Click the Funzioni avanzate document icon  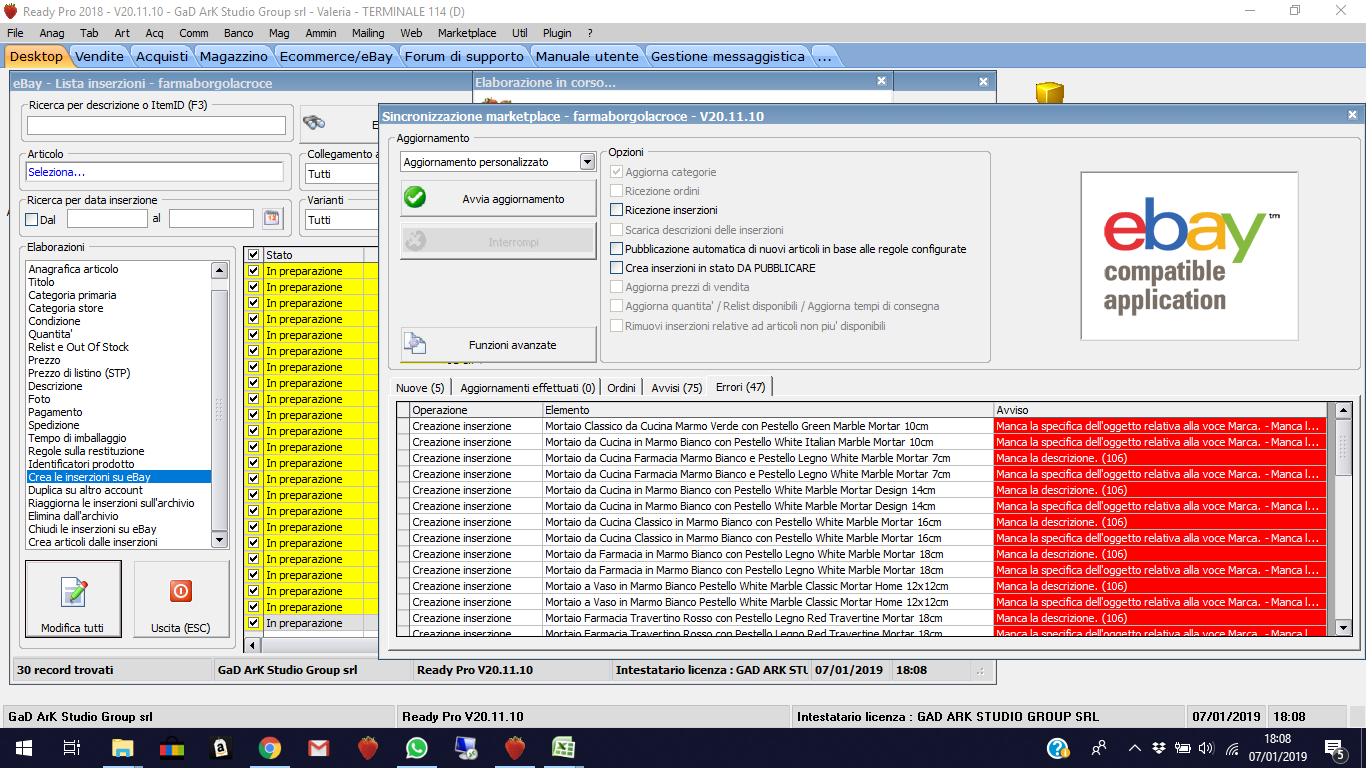pos(415,345)
